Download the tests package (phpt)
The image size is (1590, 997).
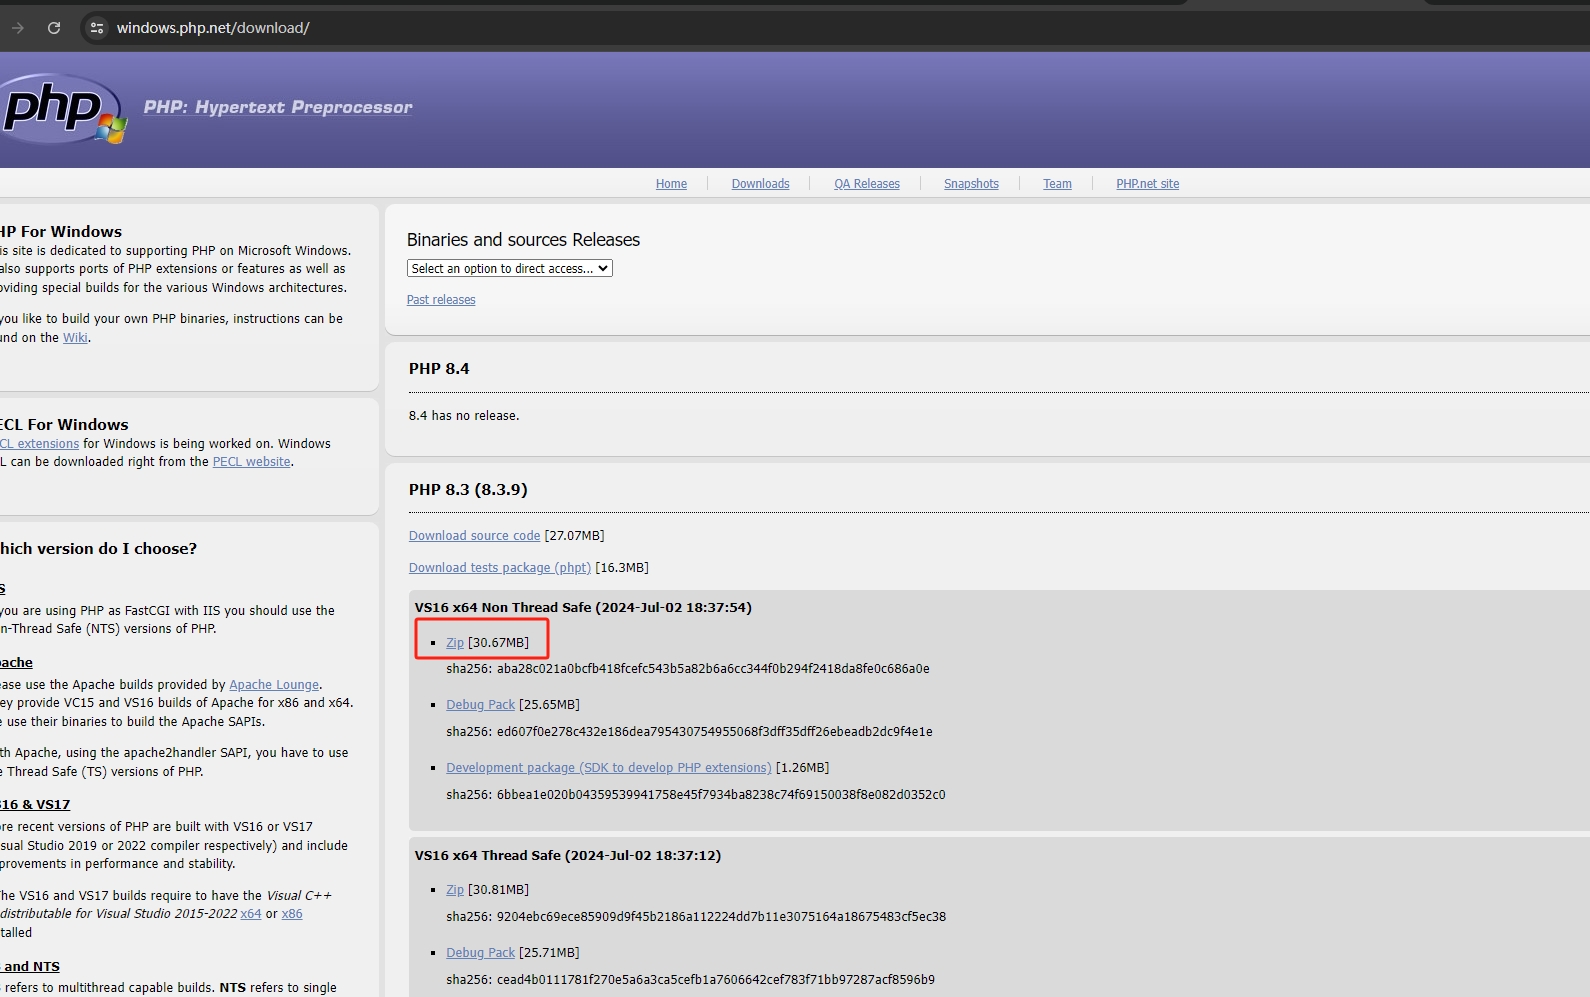(x=499, y=568)
